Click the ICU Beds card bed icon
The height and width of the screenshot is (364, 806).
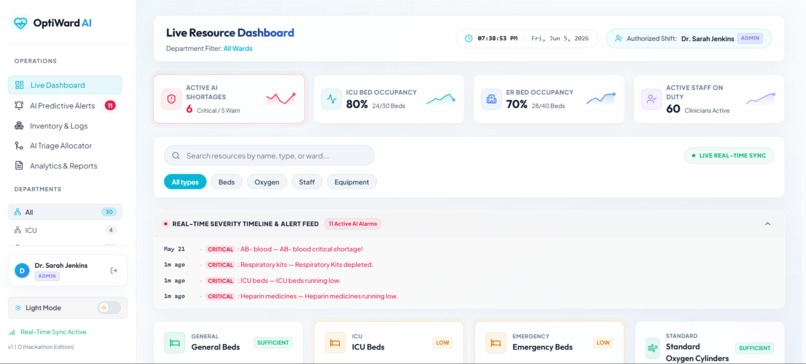click(335, 342)
